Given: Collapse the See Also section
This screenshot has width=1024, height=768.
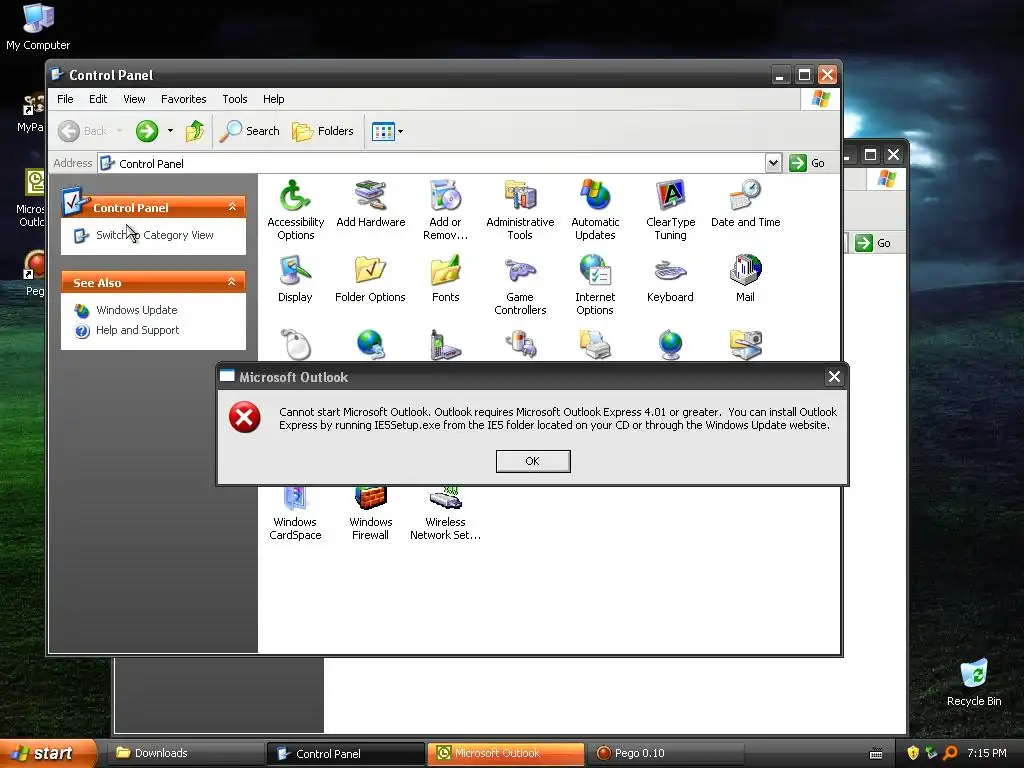Looking at the screenshot, I should (x=232, y=281).
